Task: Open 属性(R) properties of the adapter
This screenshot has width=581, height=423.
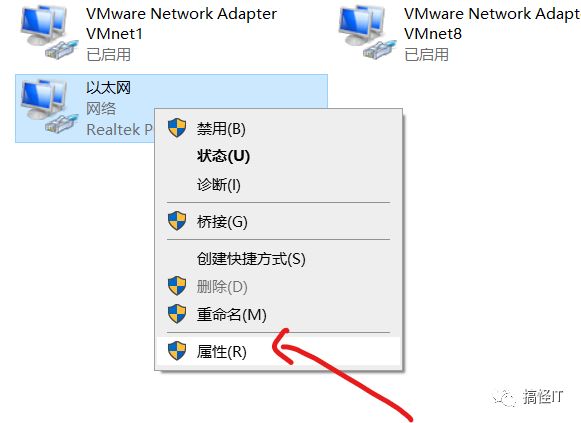Action: tap(278, 352)
